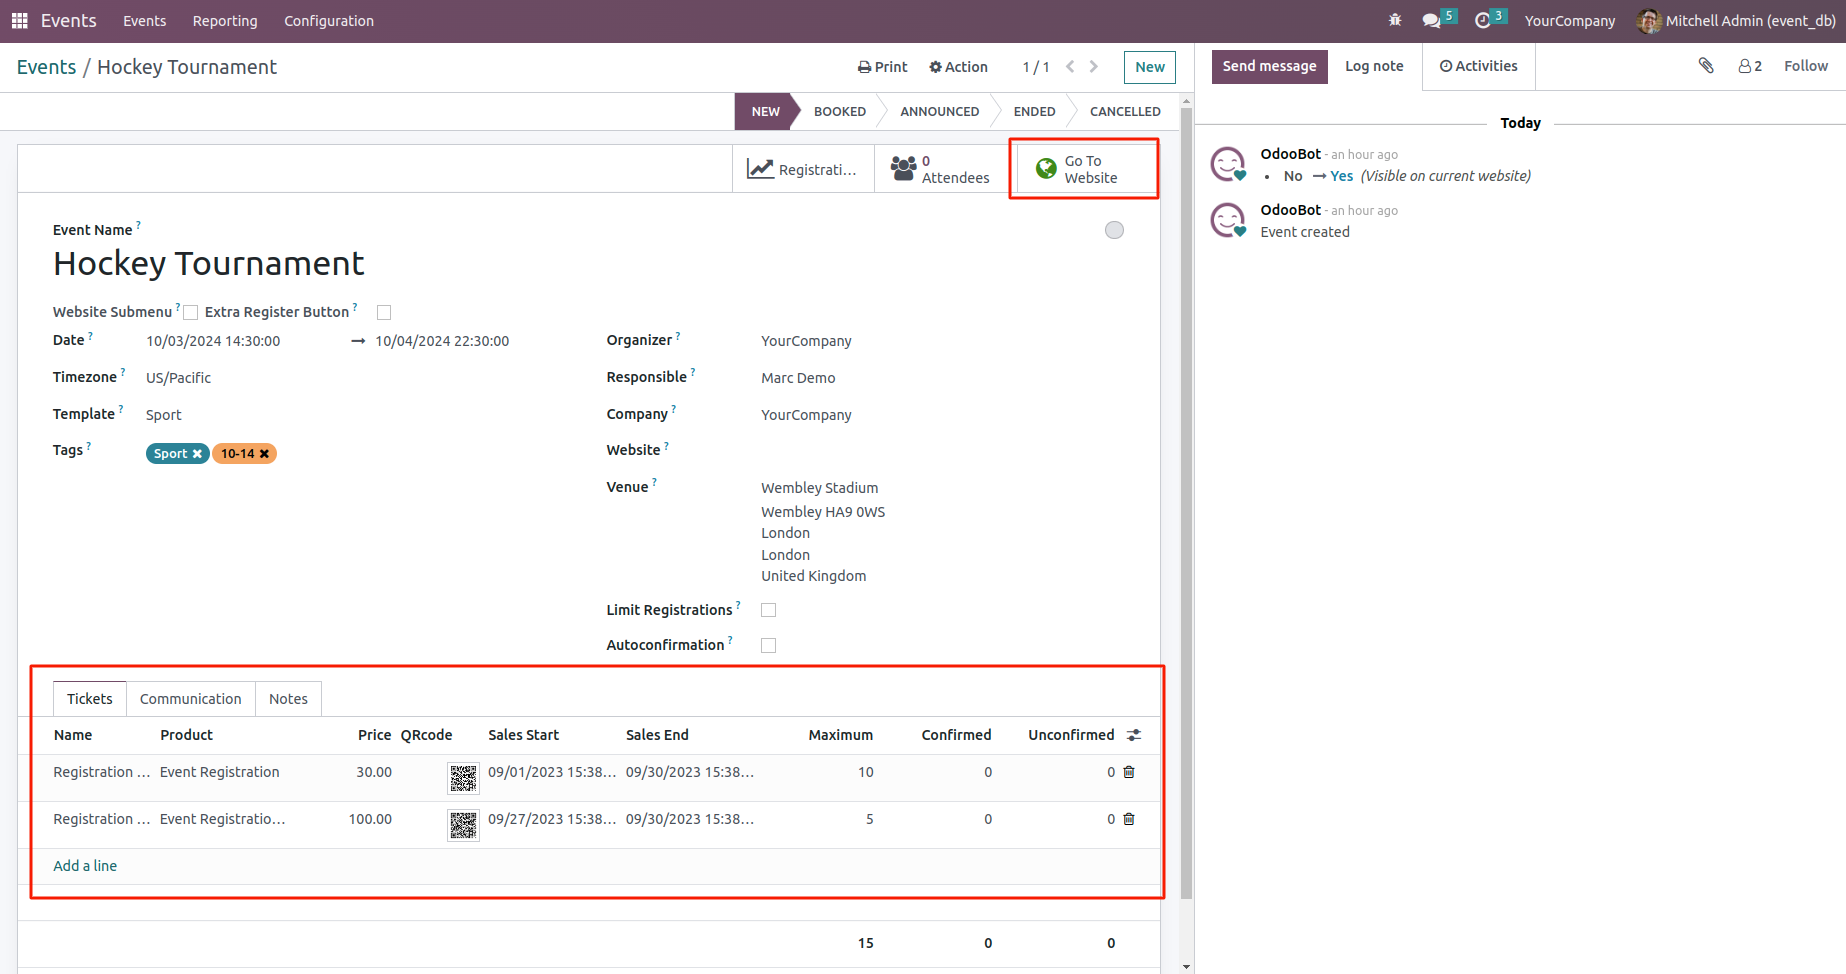Viewport: 1846px width, 974px height.
Task: Go to previous record arrow
Action: (1070, 67)
